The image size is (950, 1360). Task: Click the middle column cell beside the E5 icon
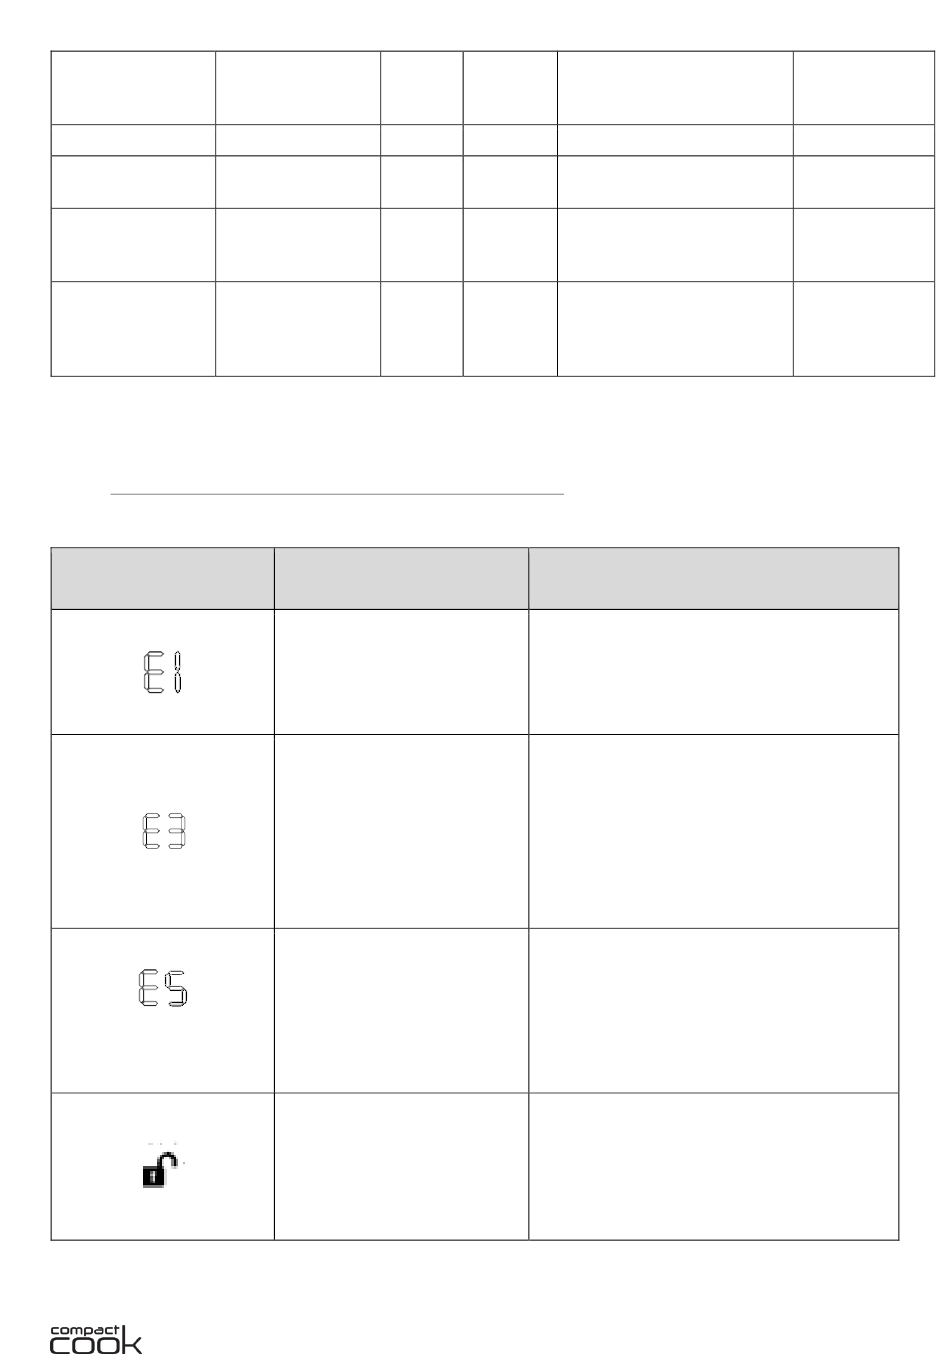401,1010
